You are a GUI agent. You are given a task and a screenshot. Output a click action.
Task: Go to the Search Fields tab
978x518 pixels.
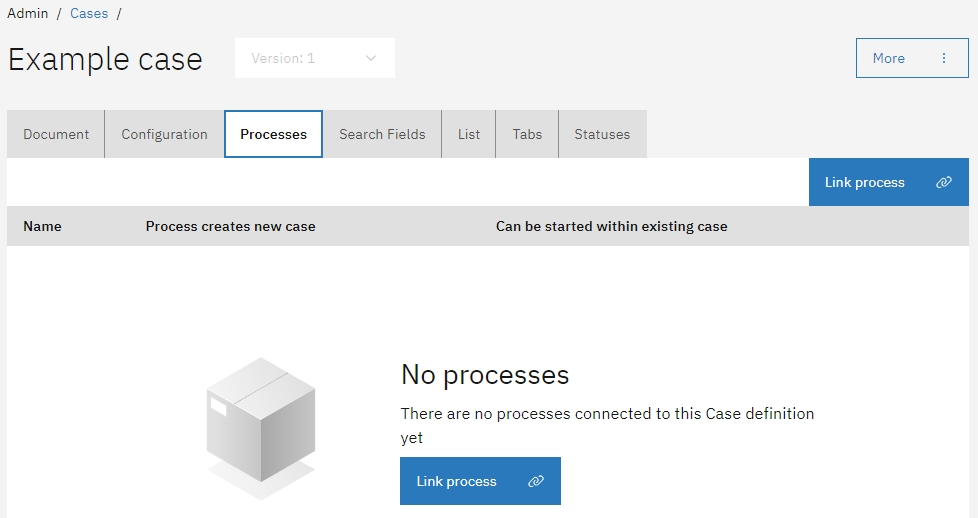point(382,134)
